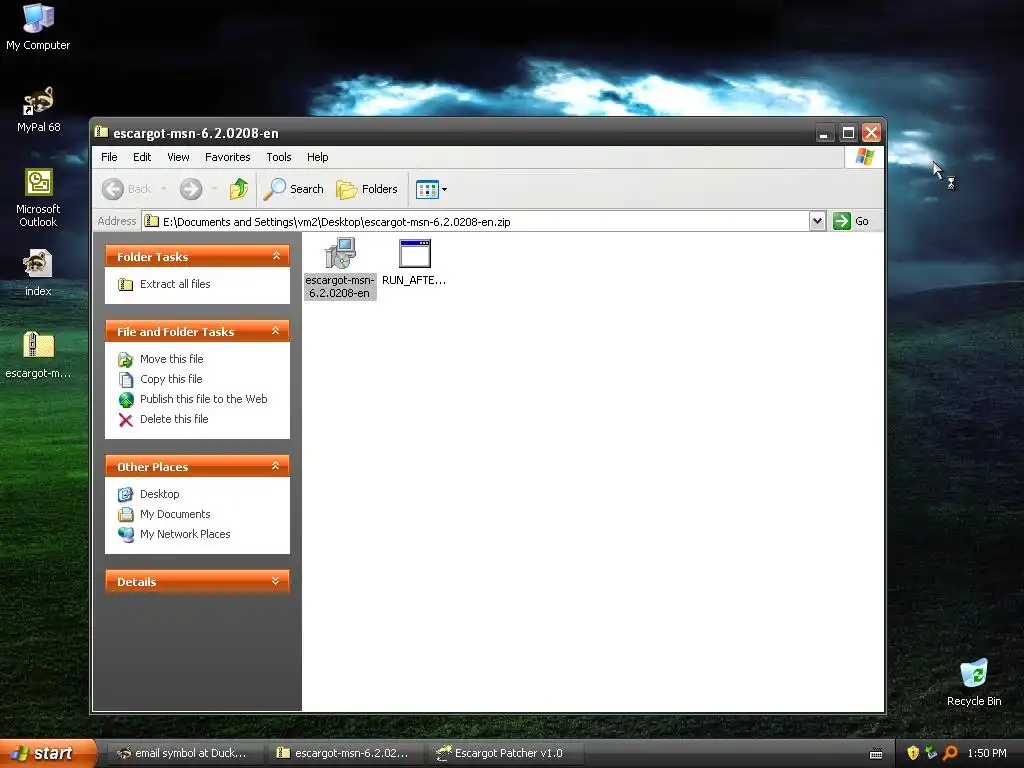This screenshot has width=1024, height=768.
Task: Open Forward history dropdown arrow
Action: [x=214, y=189]
